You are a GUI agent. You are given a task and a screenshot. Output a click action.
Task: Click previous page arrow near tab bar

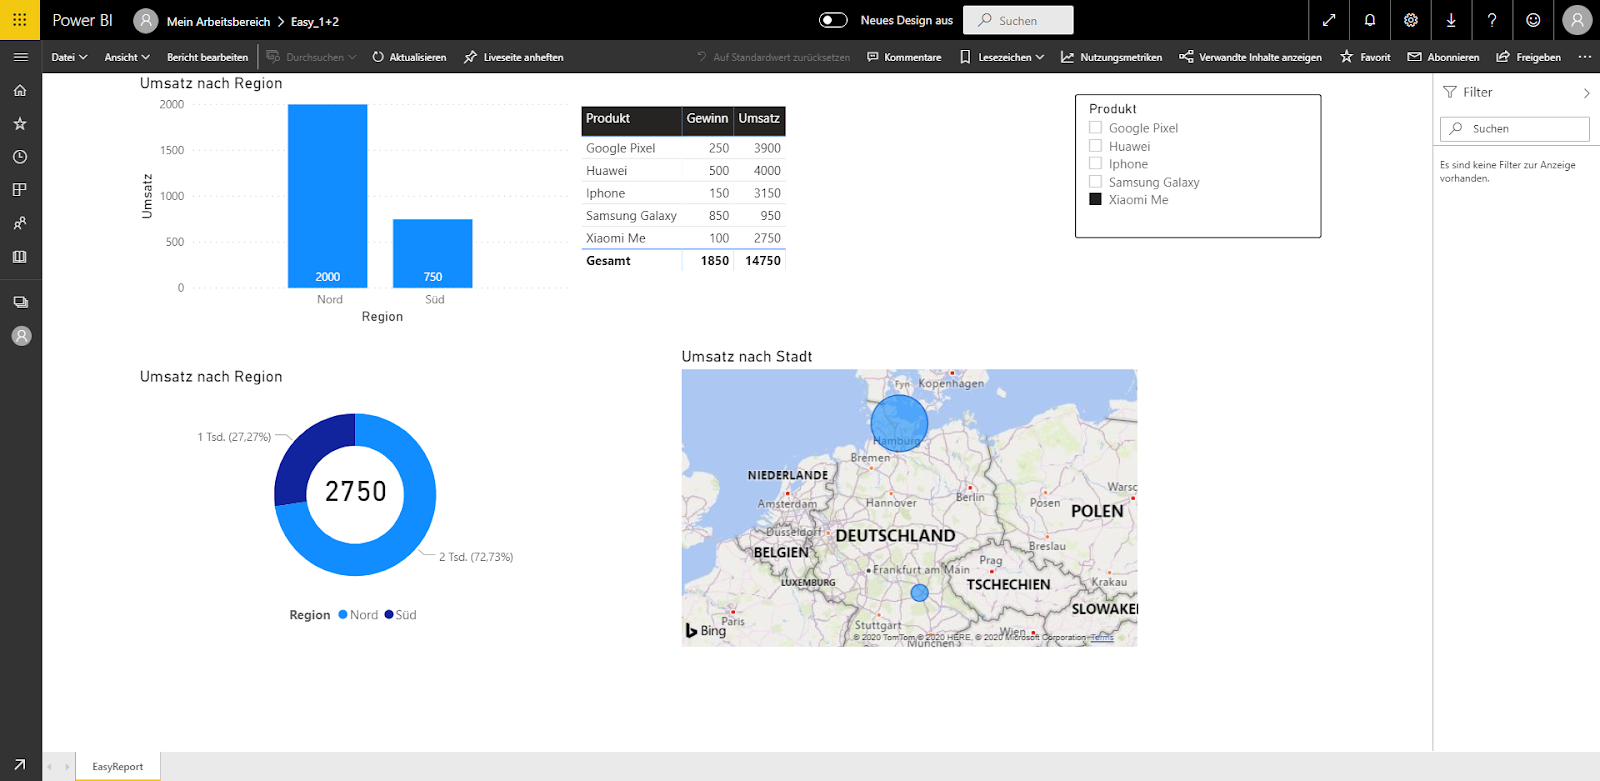pos(49,767)
